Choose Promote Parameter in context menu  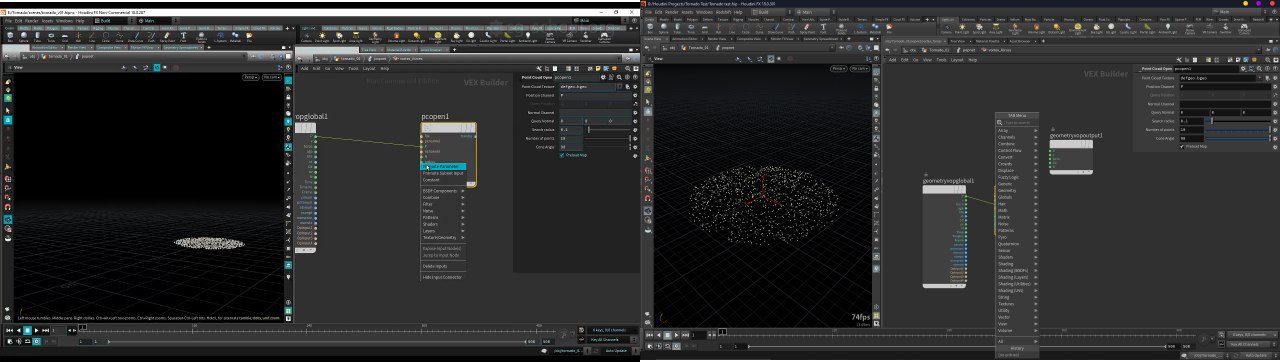pos(443,167)
